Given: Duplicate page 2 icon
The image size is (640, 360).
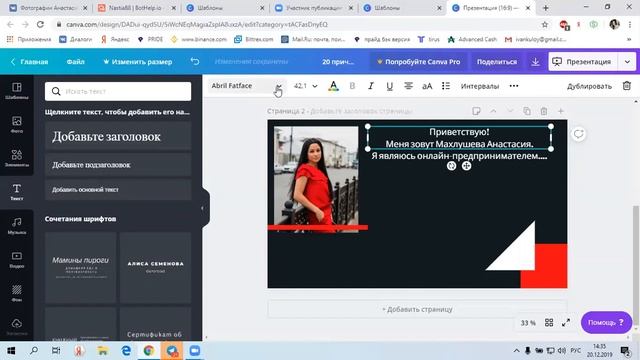Looking at the screenshot, I should [527, 111].
